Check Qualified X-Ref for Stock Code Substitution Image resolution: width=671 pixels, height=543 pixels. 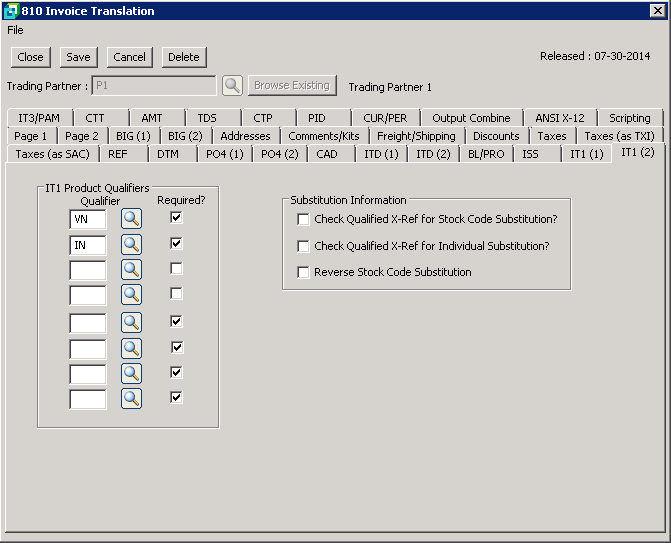[x=304, y=220]
